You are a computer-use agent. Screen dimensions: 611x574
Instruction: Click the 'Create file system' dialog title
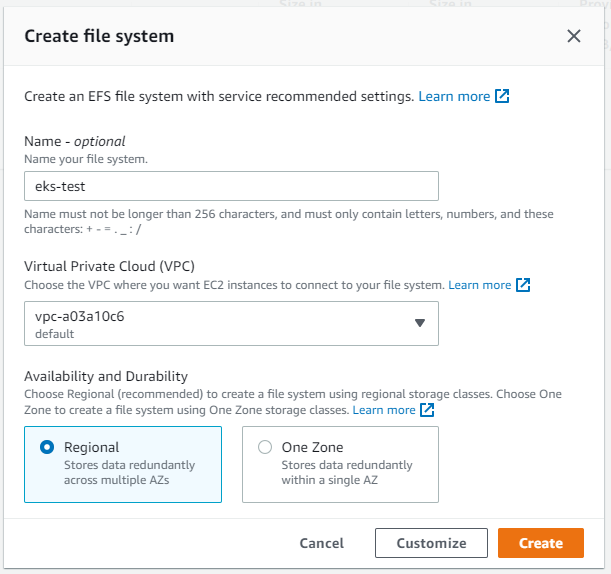coord(99,36)
